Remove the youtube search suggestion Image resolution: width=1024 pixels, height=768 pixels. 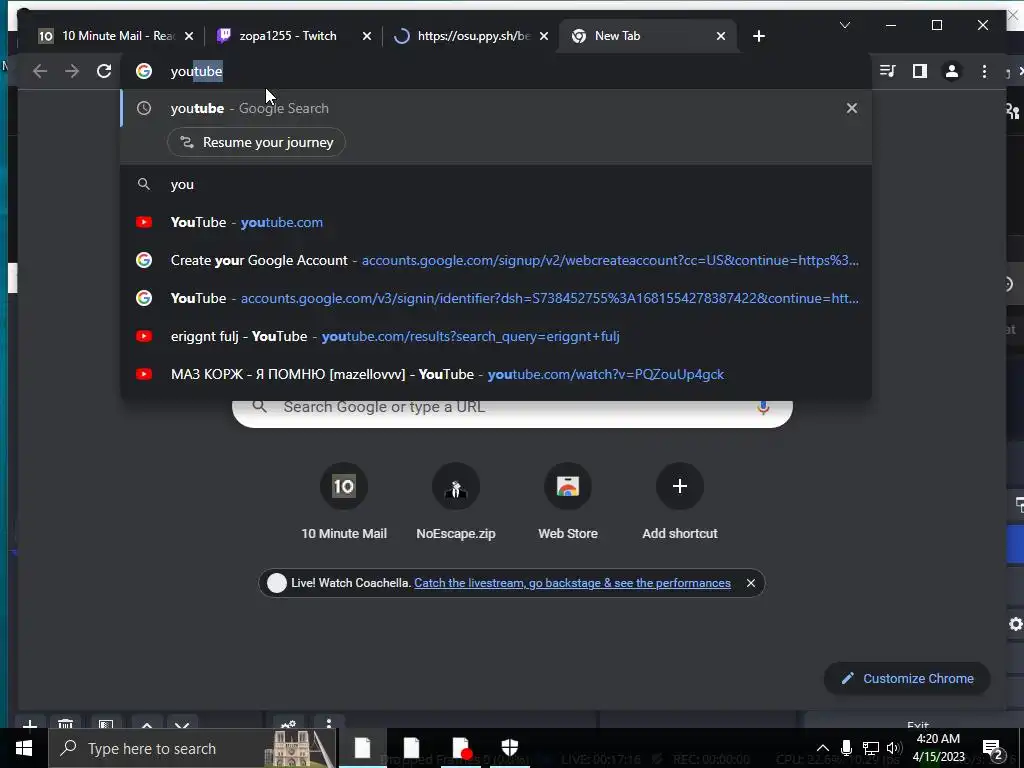[851, 108]
